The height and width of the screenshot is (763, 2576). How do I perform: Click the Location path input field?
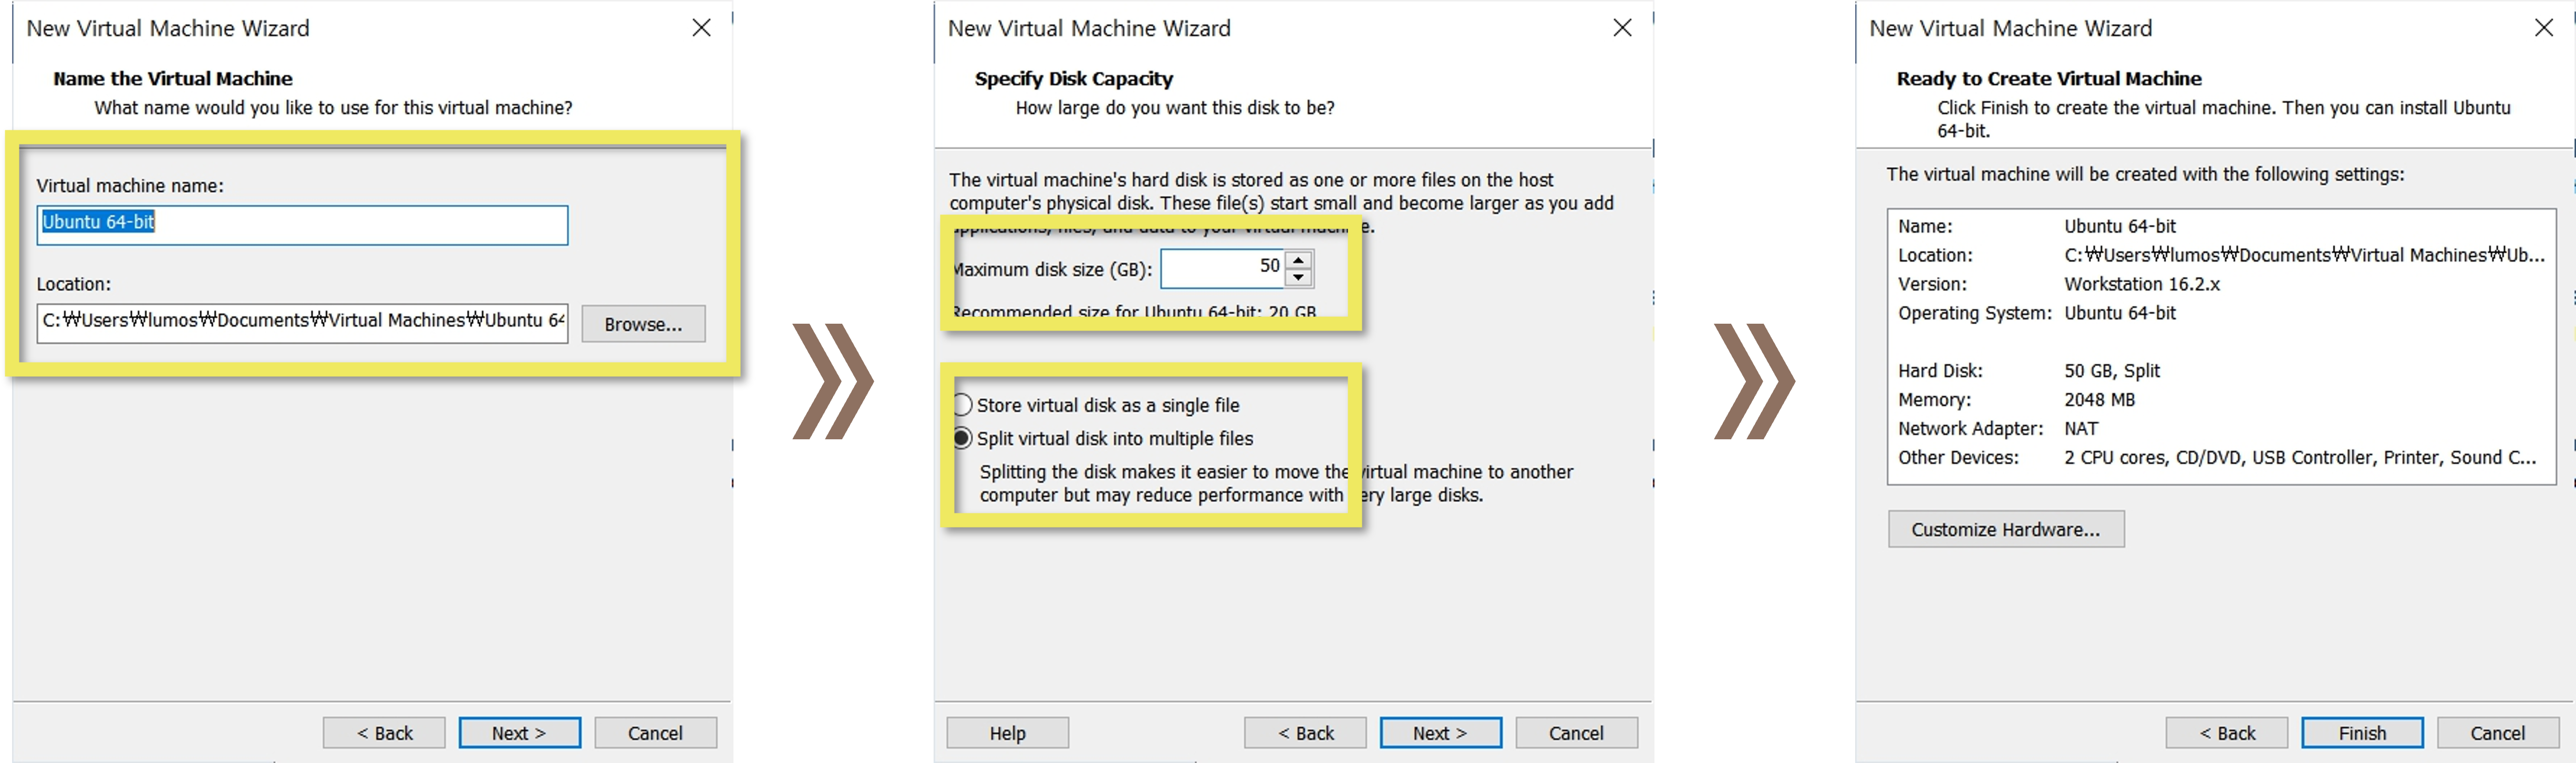click(x=302, y=322)
